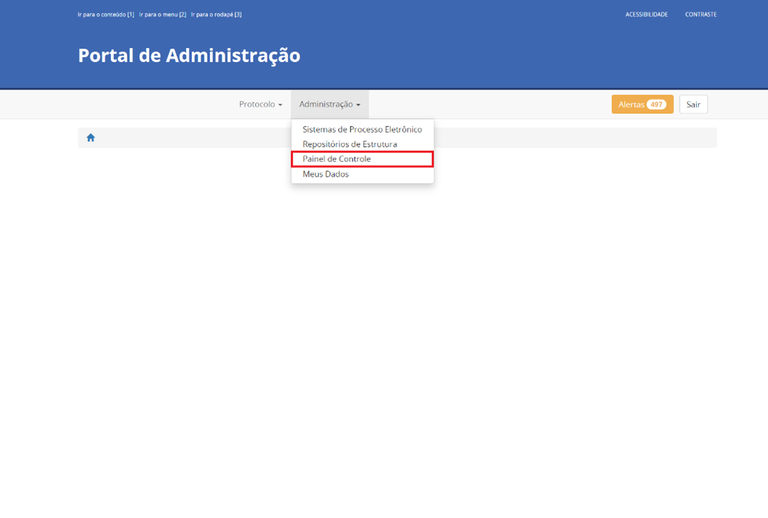The height and width of the screenshot is (518, 768).
Task: Follow the 'Ir para o rodapé [3]' link
Action: coord(216,14)
